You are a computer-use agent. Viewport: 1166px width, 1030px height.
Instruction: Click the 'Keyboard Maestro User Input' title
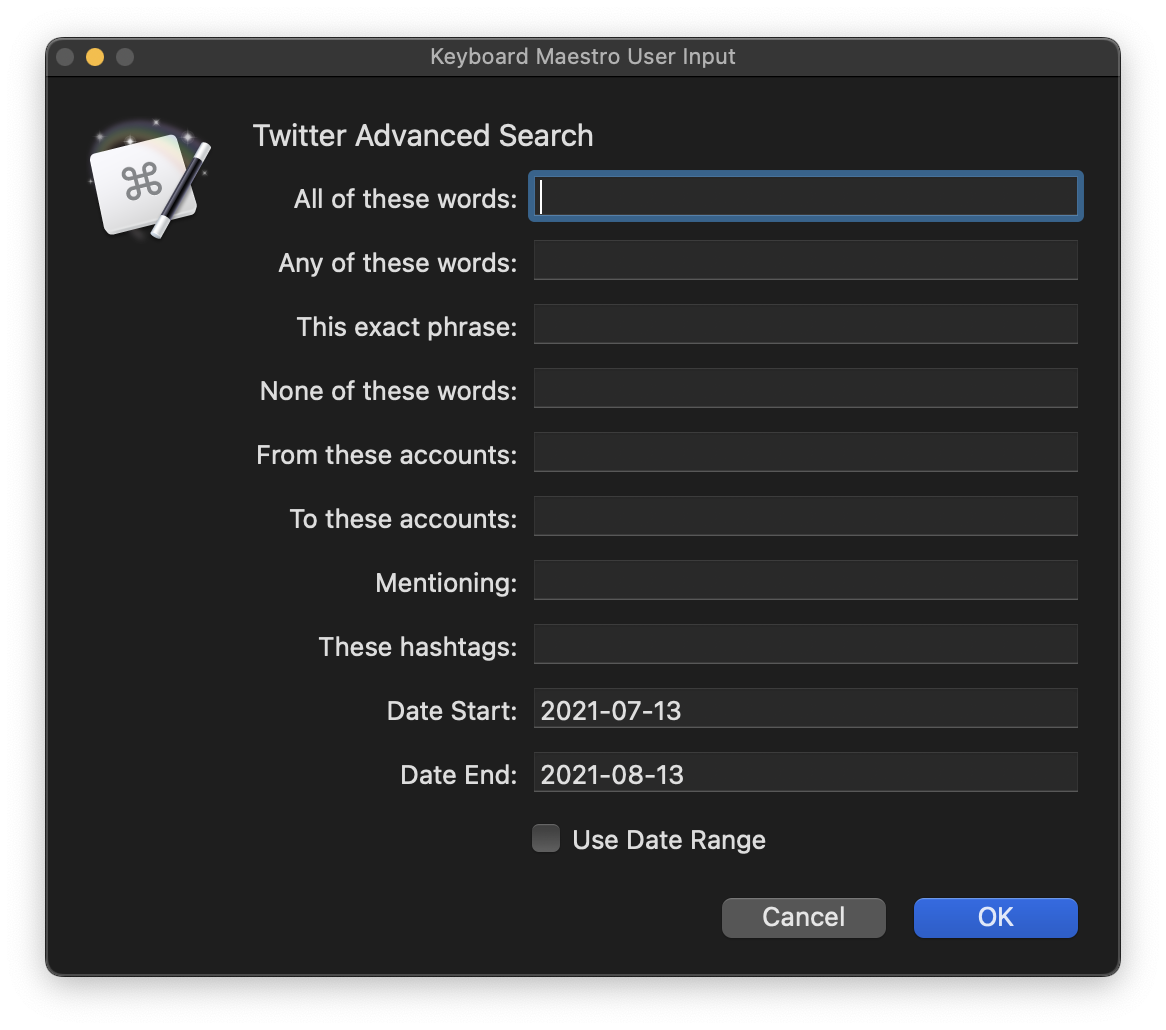pyautogui.click(x=582, y=57)
